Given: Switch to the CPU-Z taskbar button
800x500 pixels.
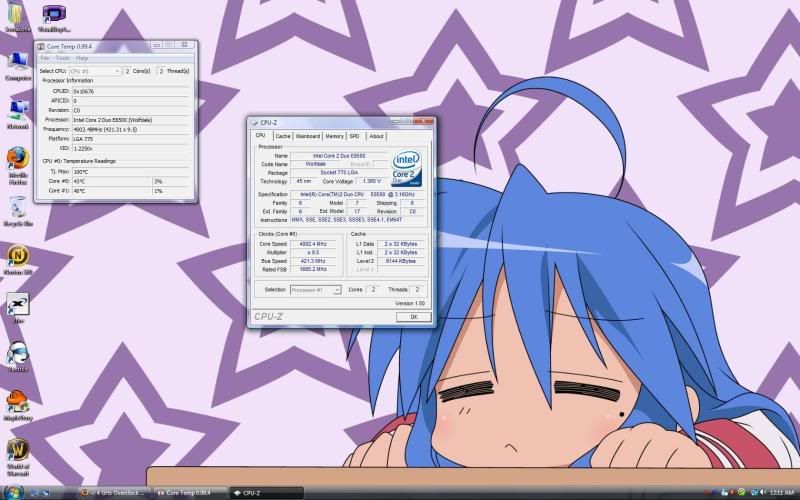Looking at the screenshot, I should point(265,493).
